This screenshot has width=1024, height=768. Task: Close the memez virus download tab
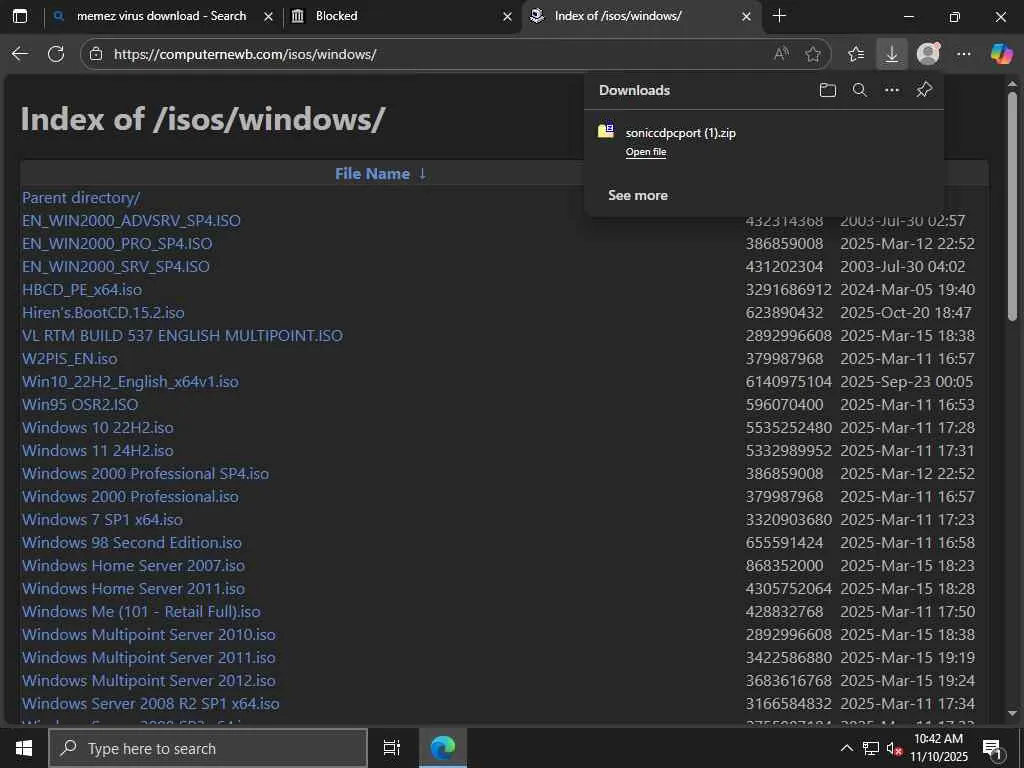[x=268, y=17]
